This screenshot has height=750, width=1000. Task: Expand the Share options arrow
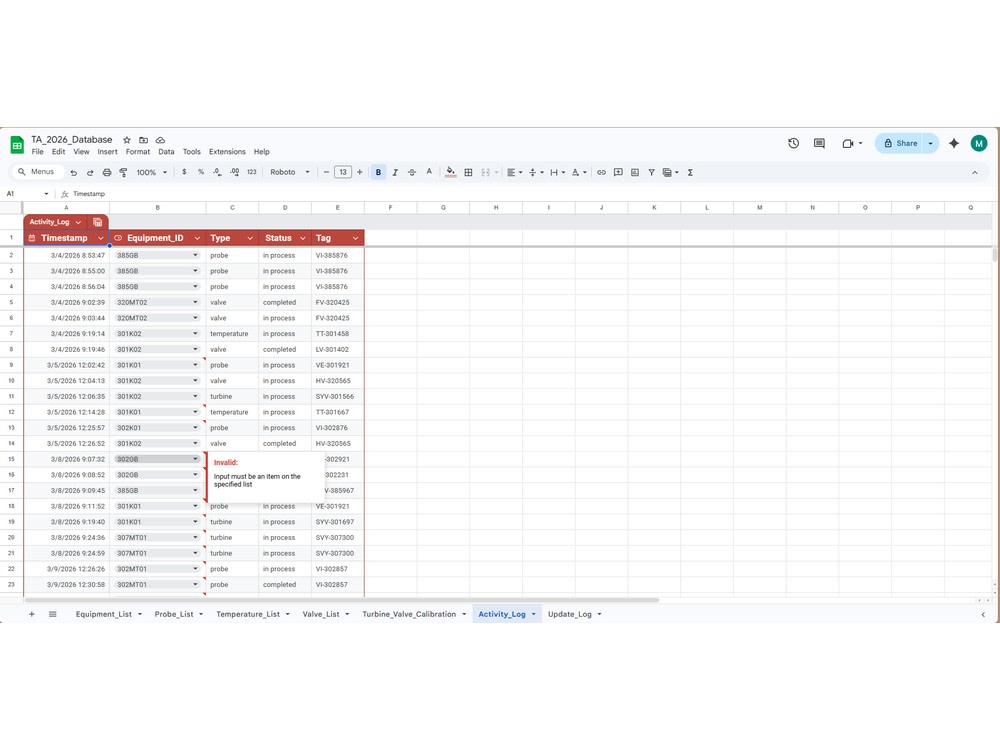pos(930,143)
